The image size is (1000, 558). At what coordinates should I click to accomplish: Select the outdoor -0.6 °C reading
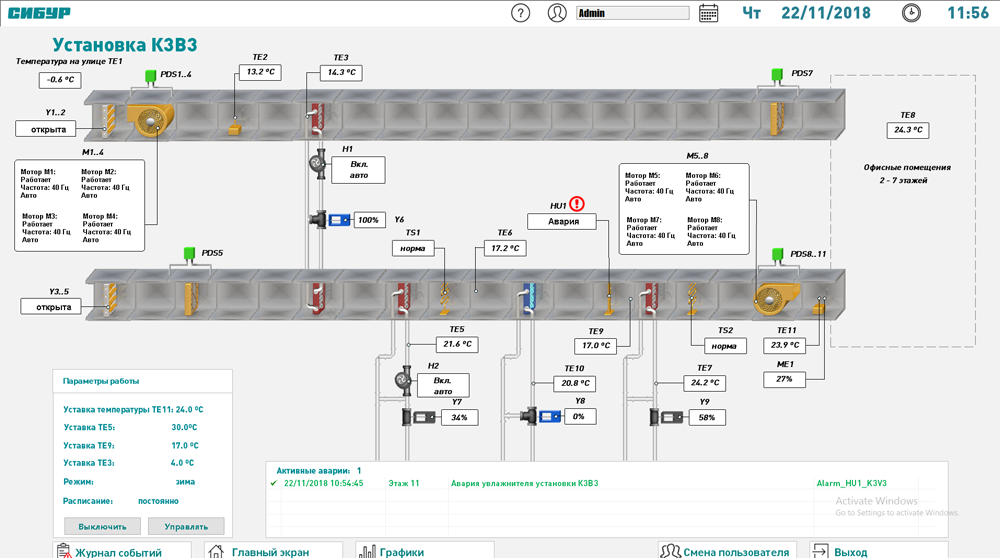[60, 80]
